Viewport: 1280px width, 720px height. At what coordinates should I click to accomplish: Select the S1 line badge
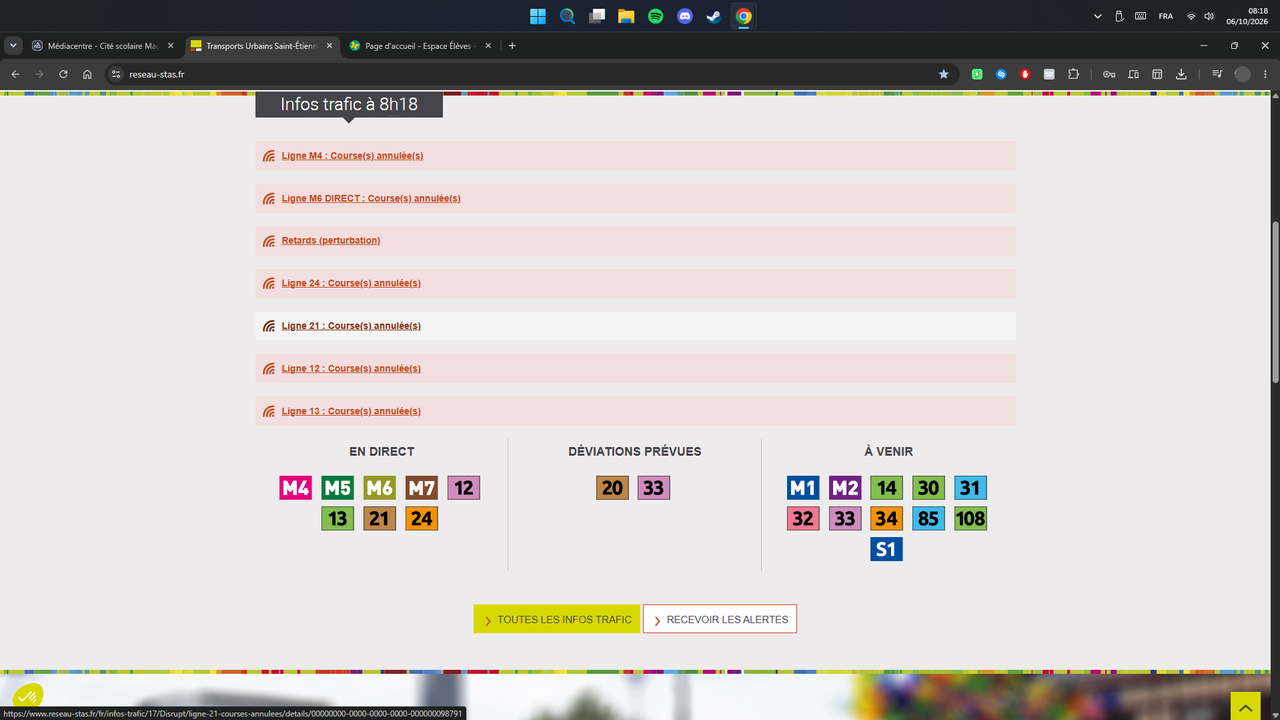(887, 549)
